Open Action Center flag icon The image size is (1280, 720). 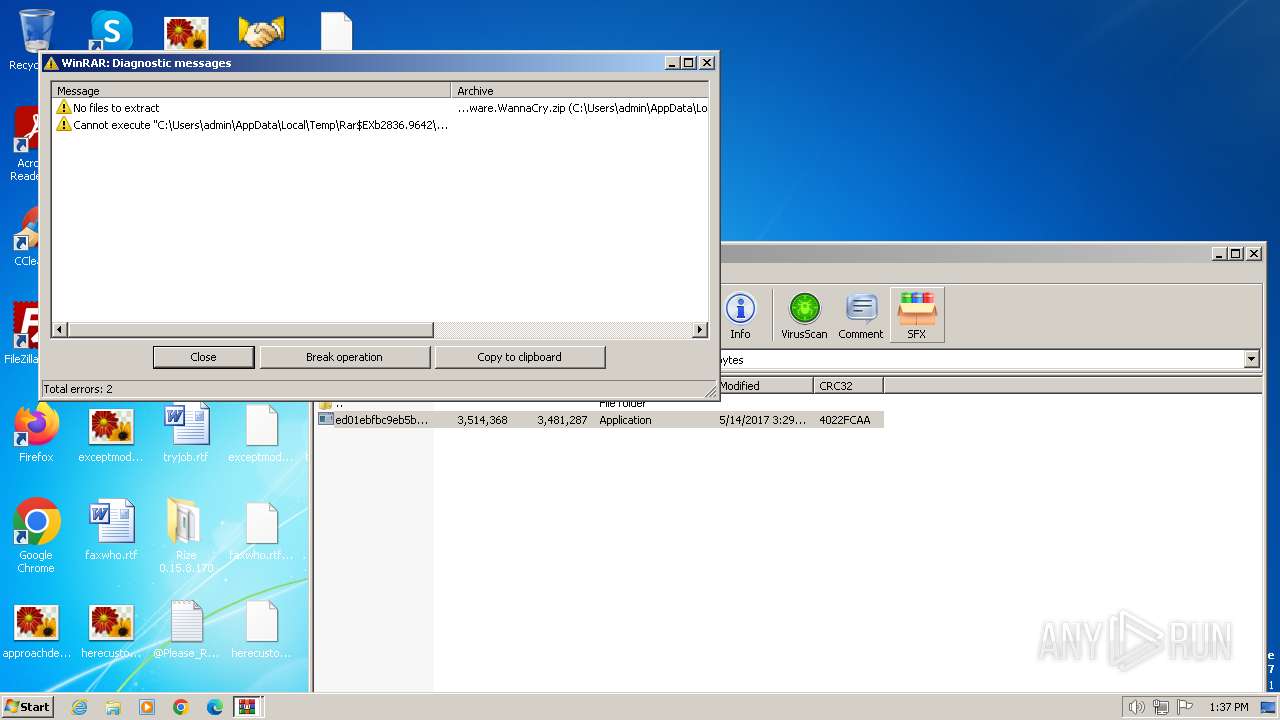(1185, 707)
